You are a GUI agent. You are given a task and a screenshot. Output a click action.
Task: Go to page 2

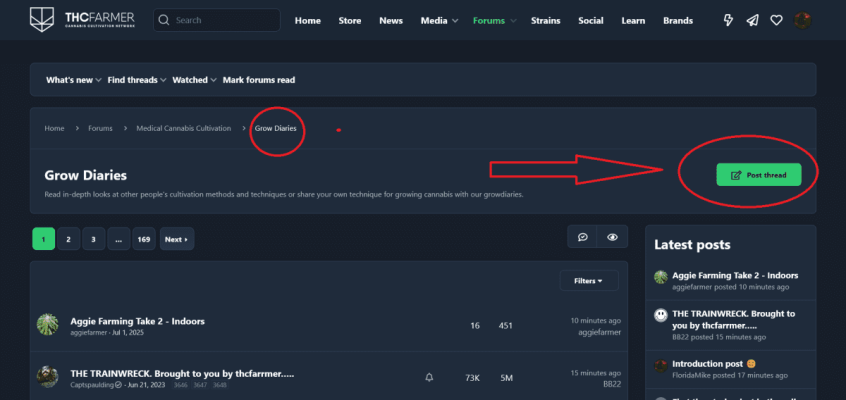69,239
